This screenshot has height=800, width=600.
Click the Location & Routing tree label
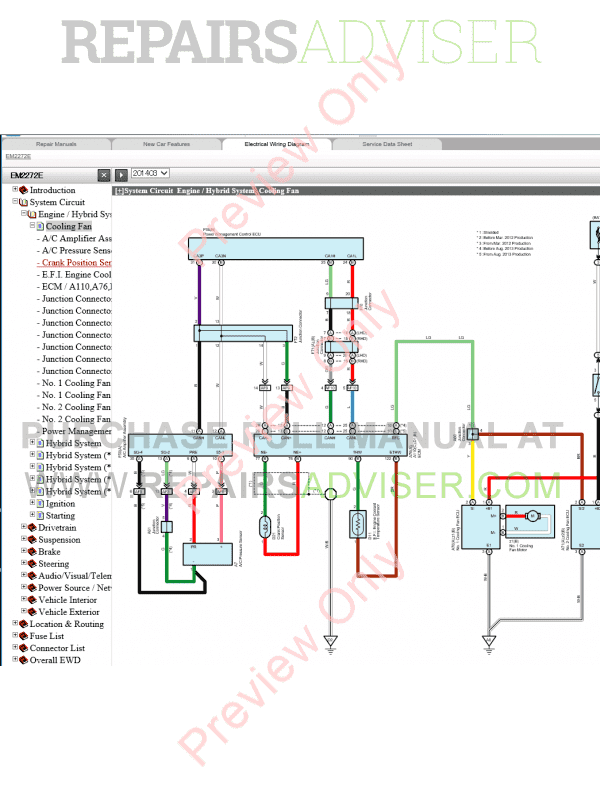pos(66,624)
